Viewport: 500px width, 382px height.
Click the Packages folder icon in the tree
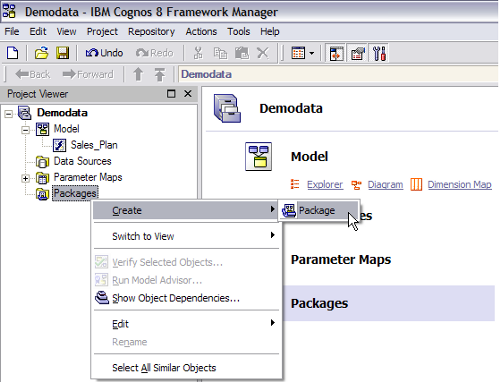point(42,194)
